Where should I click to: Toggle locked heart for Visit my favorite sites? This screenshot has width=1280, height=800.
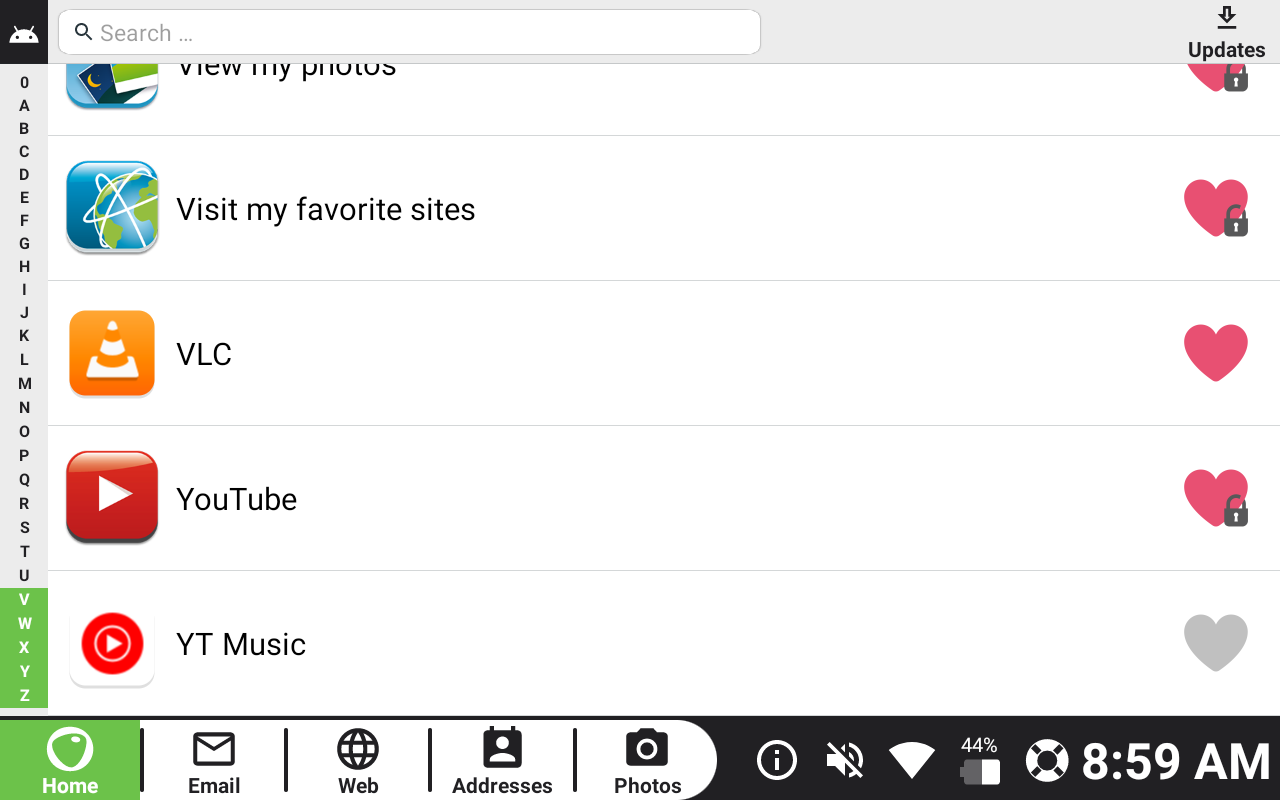1216,208
